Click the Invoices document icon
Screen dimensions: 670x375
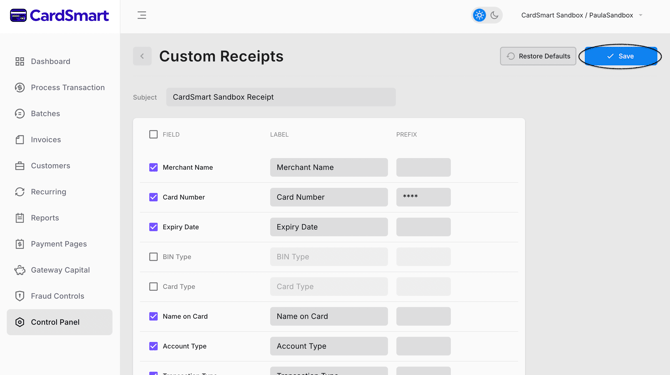20,140
